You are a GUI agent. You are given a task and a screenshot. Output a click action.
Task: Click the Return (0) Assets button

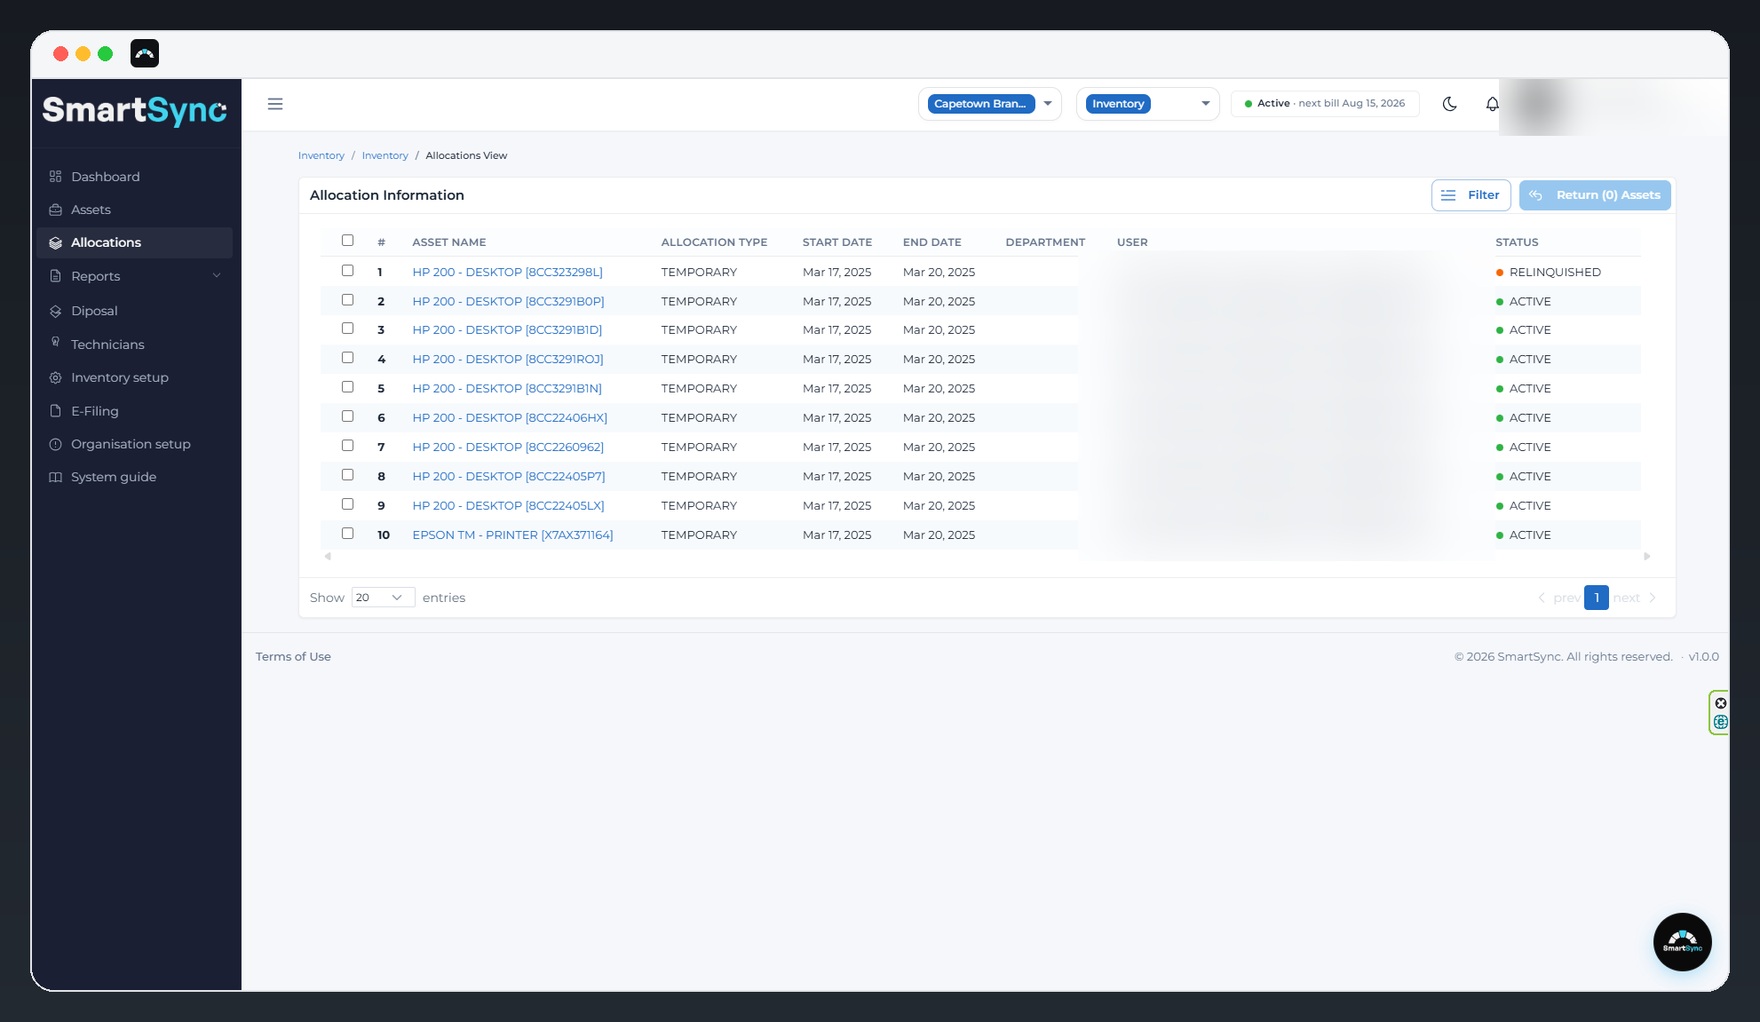[x=1595, y=195]
